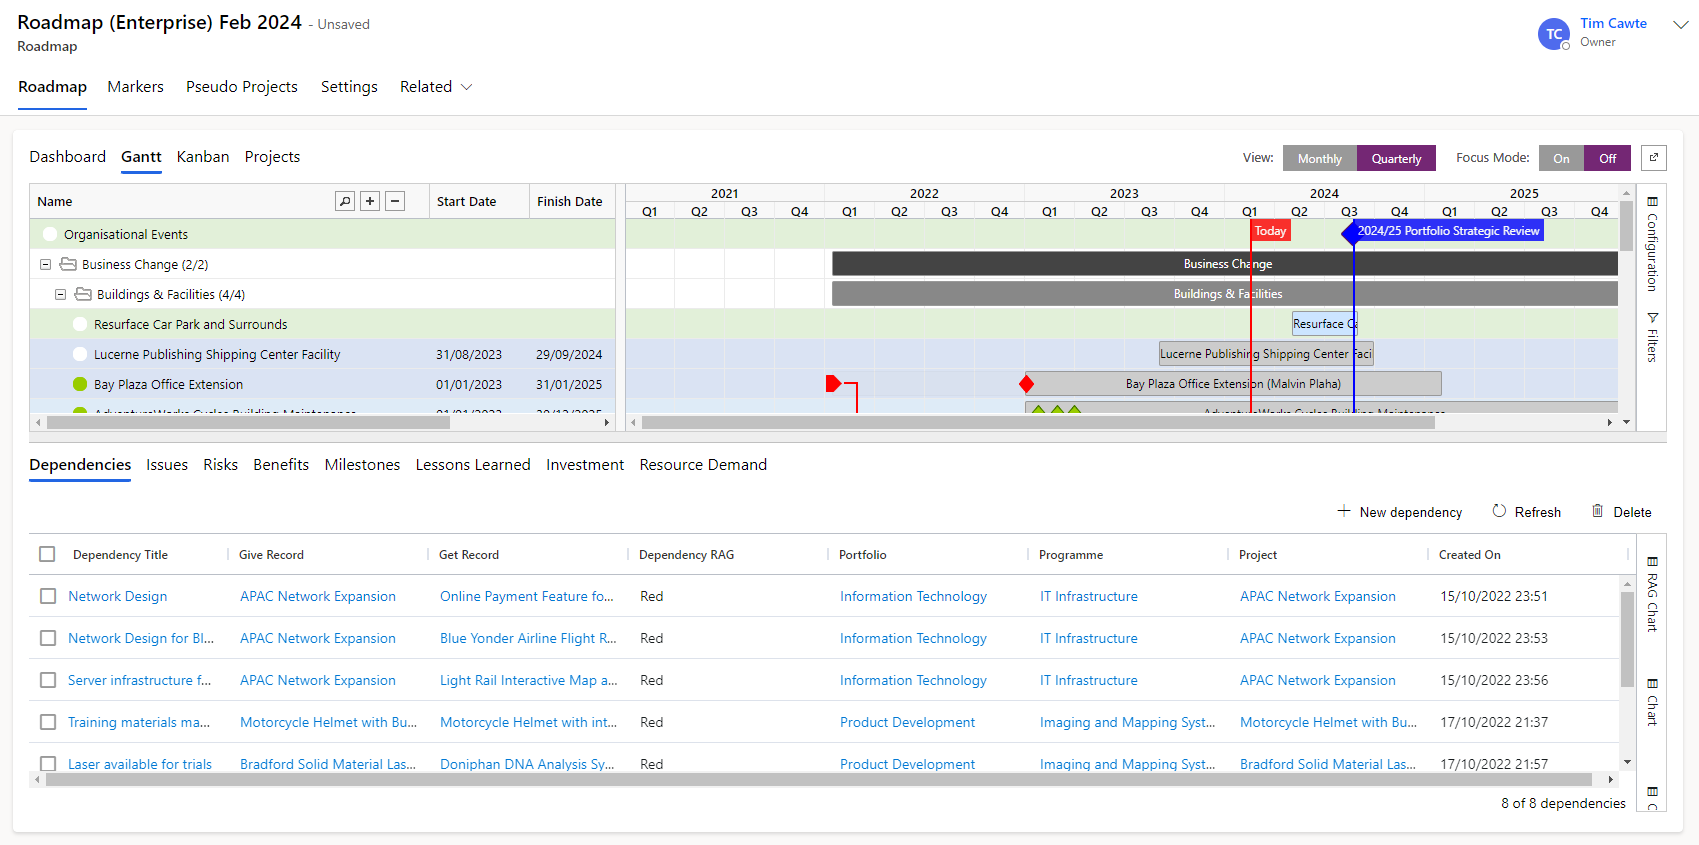Screen dimensions: 1699x845
Task: Open the Dependency RAG column header menu
Action: click(686, 555)
